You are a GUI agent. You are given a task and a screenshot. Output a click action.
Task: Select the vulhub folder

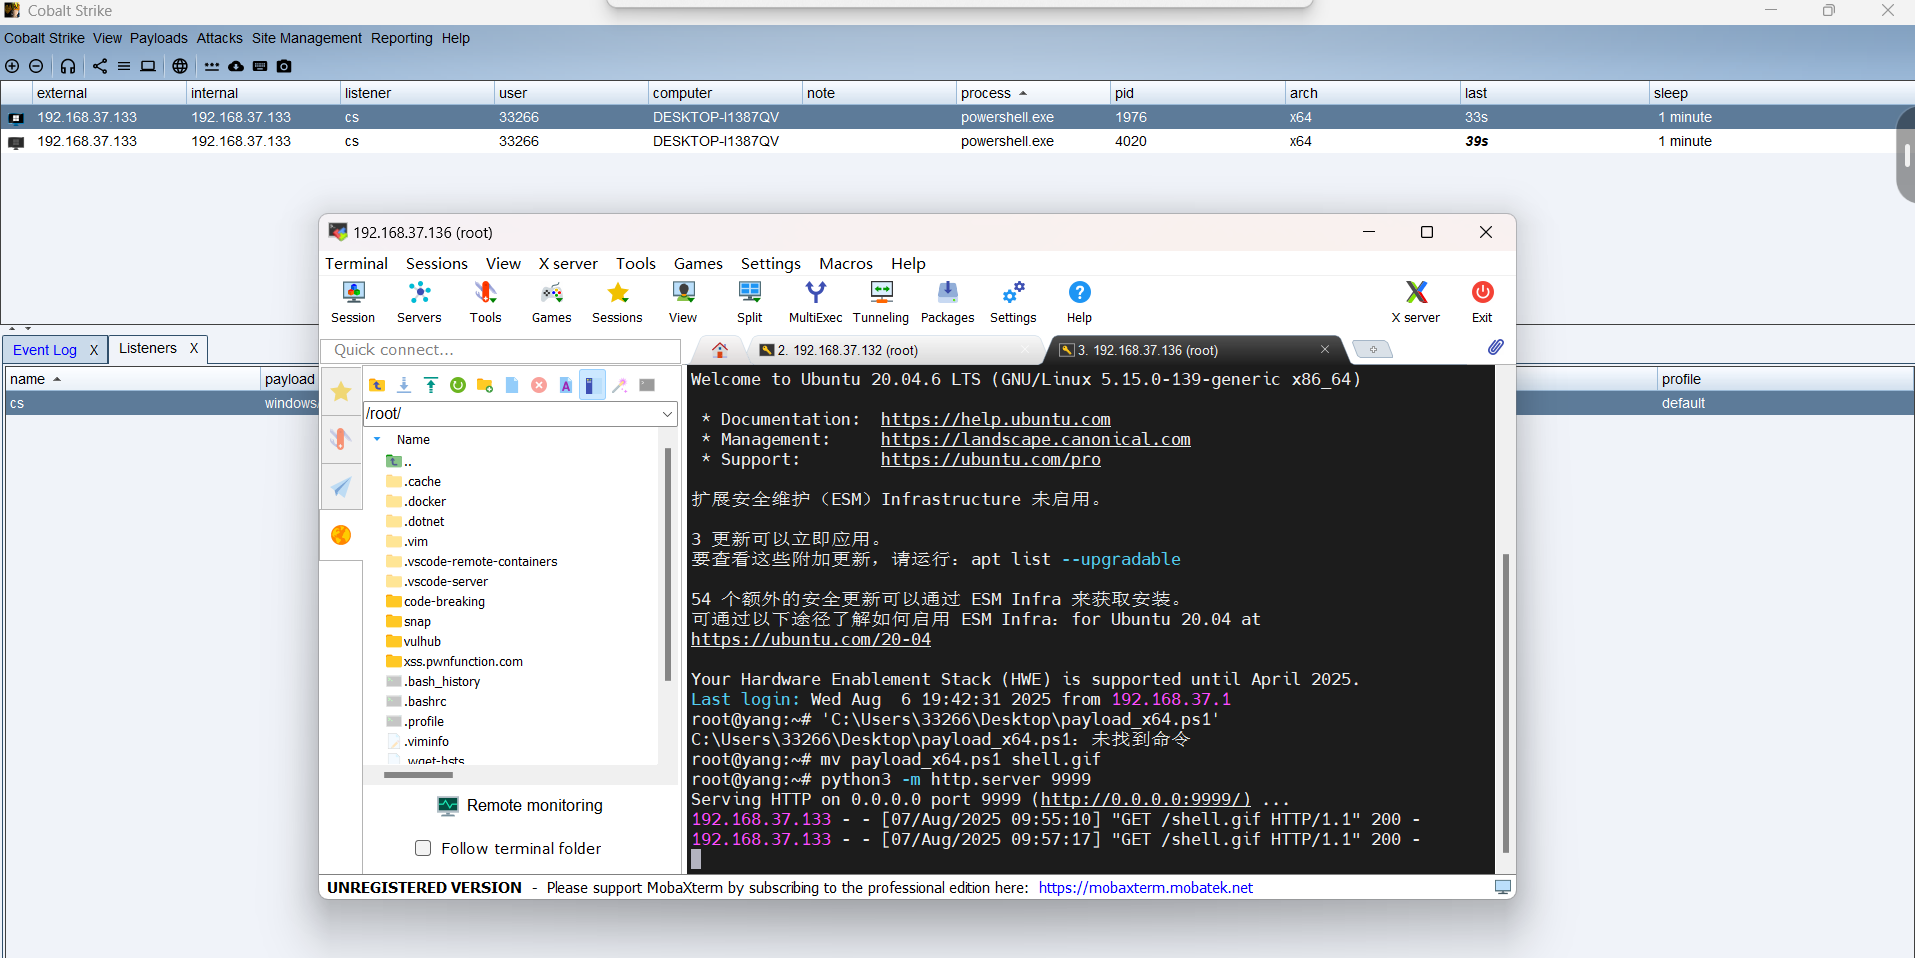coord(422,641)
